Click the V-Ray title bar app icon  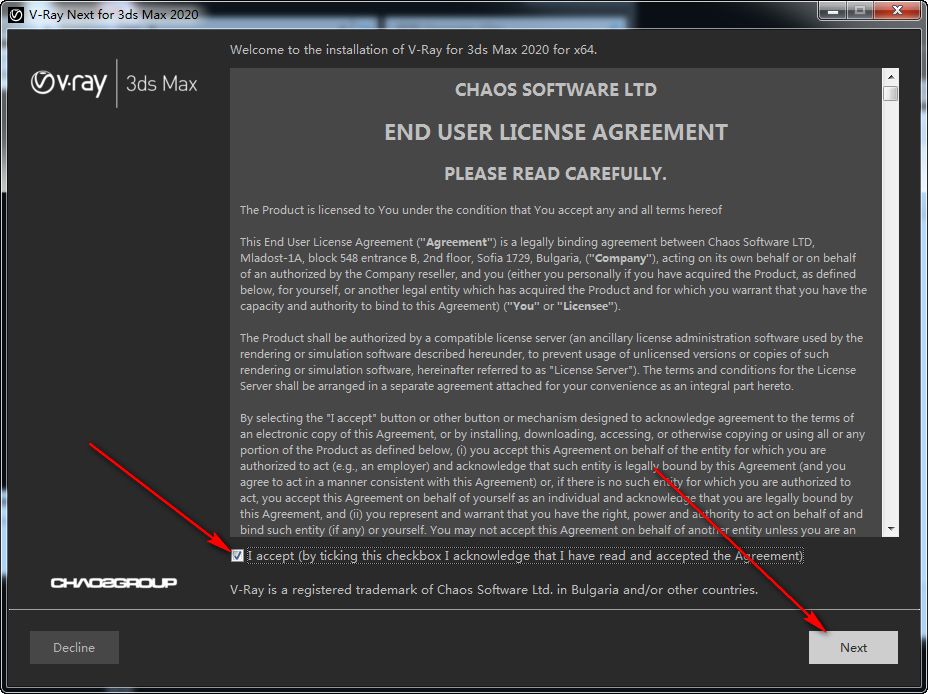(x=15, y=14)
